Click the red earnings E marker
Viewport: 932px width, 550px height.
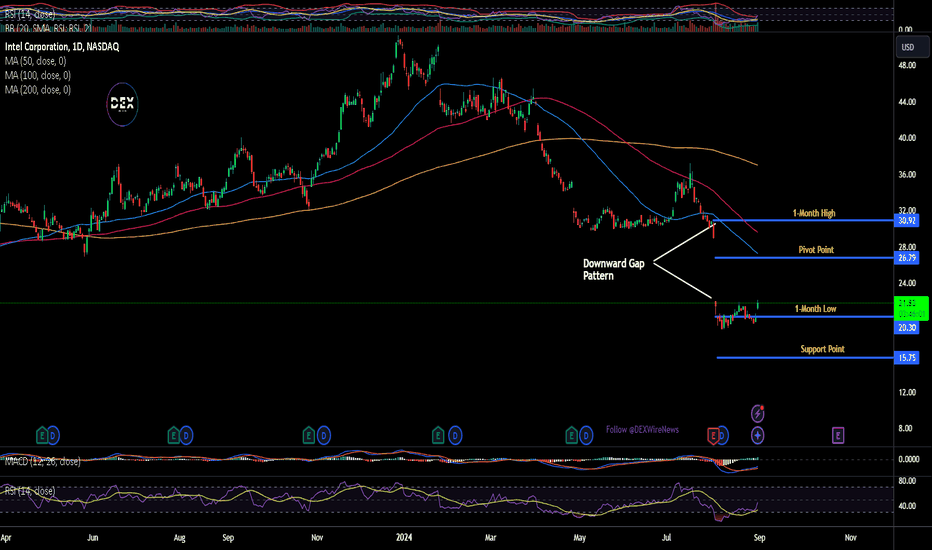(x=713, y=436)
